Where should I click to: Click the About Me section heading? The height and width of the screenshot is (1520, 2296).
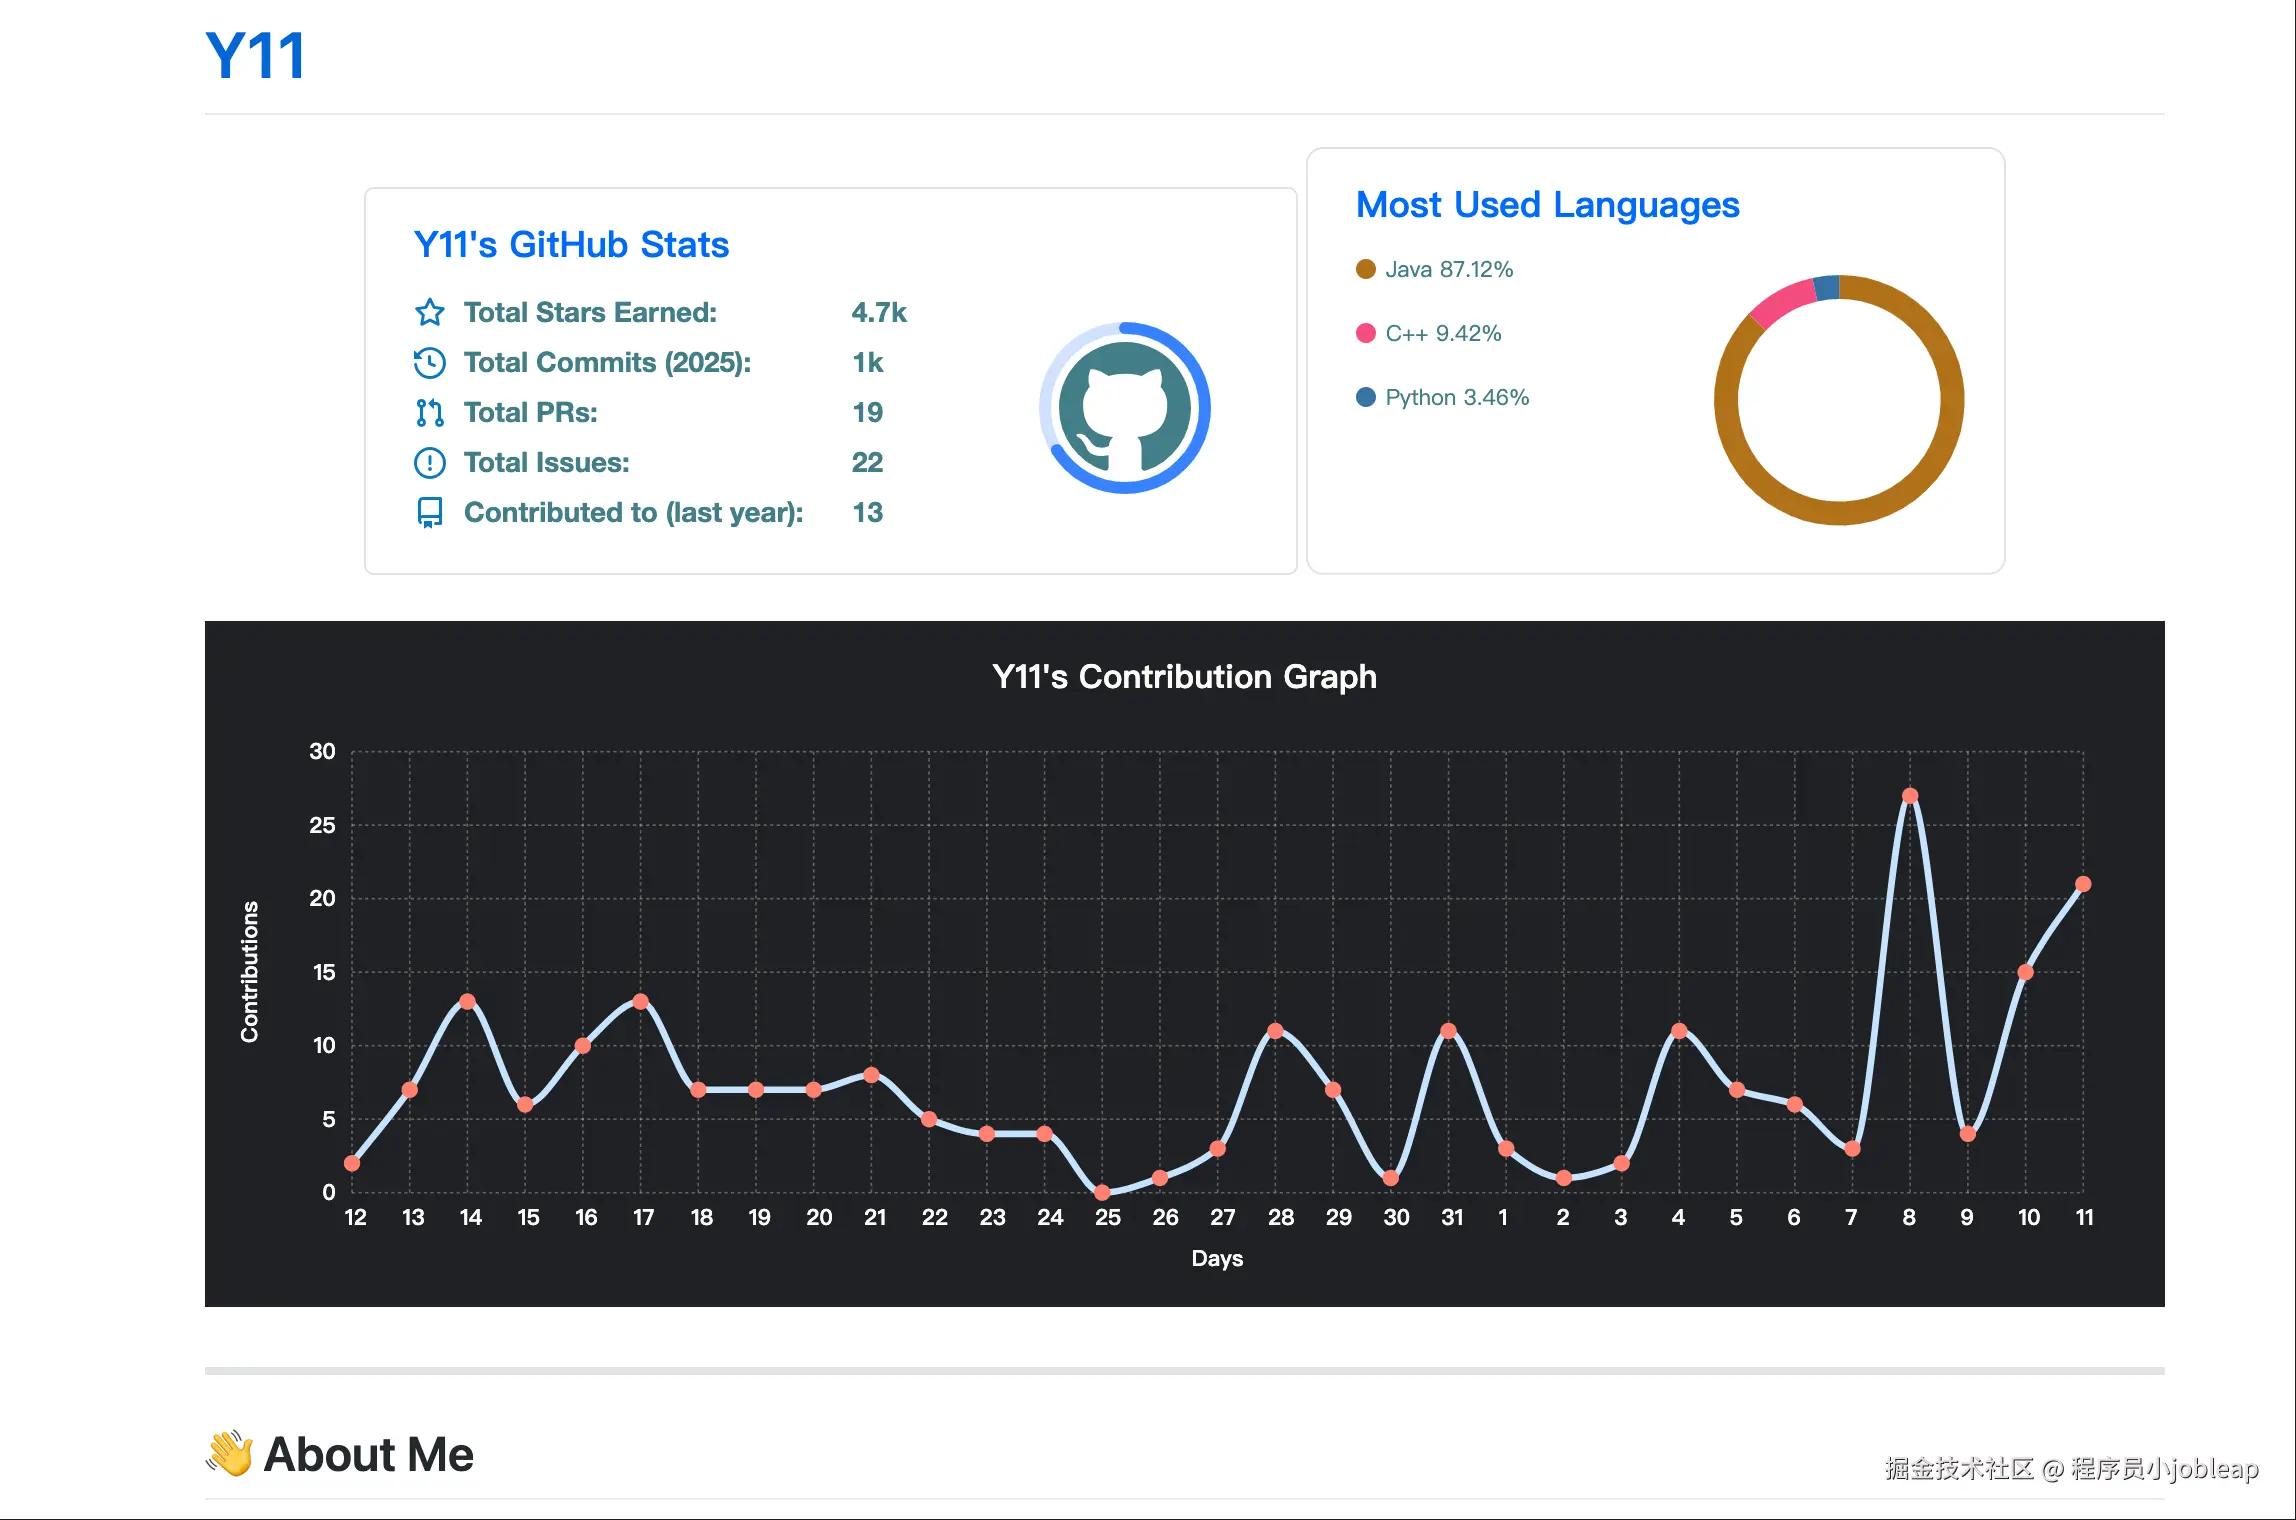368,1454
